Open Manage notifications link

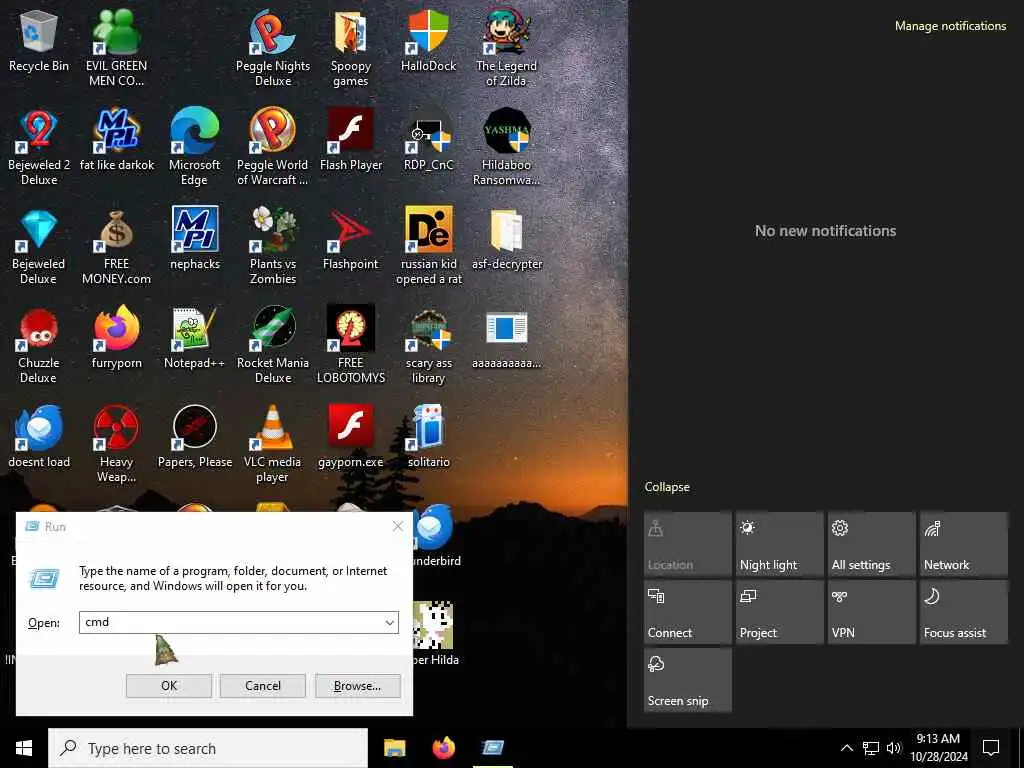[950, 25]
